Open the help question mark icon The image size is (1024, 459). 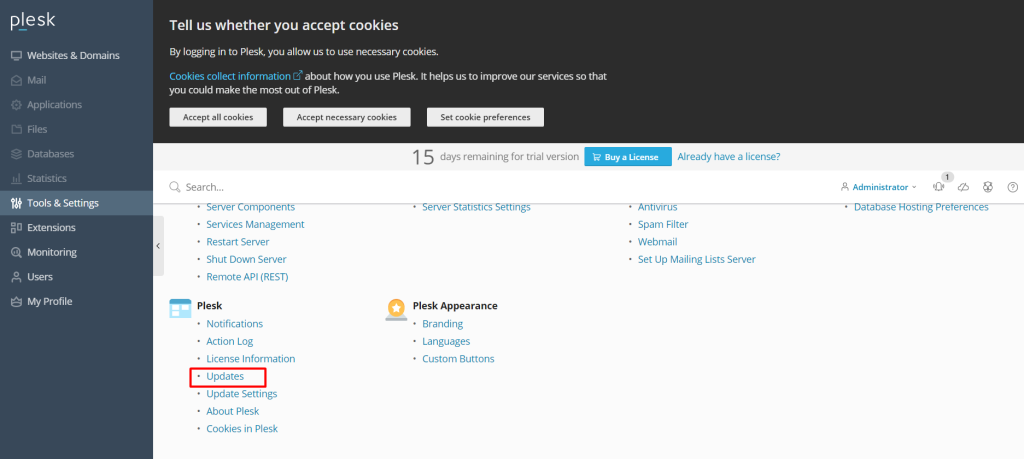1013,187
